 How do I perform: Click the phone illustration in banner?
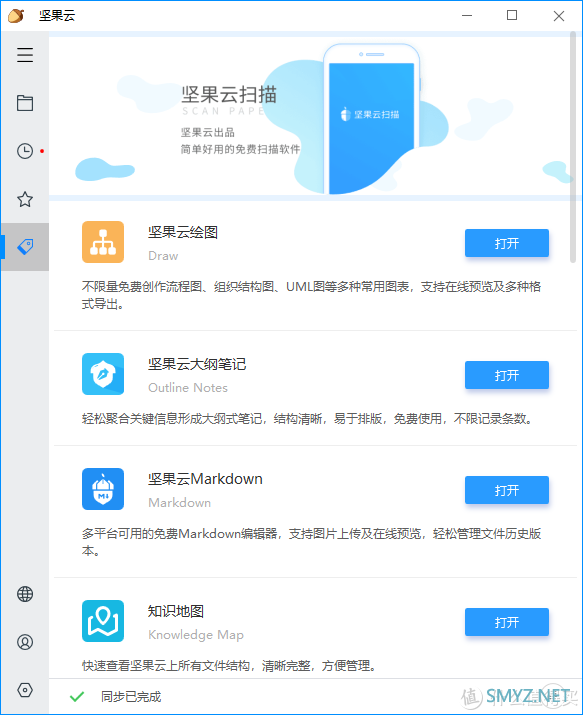(371, 119)
